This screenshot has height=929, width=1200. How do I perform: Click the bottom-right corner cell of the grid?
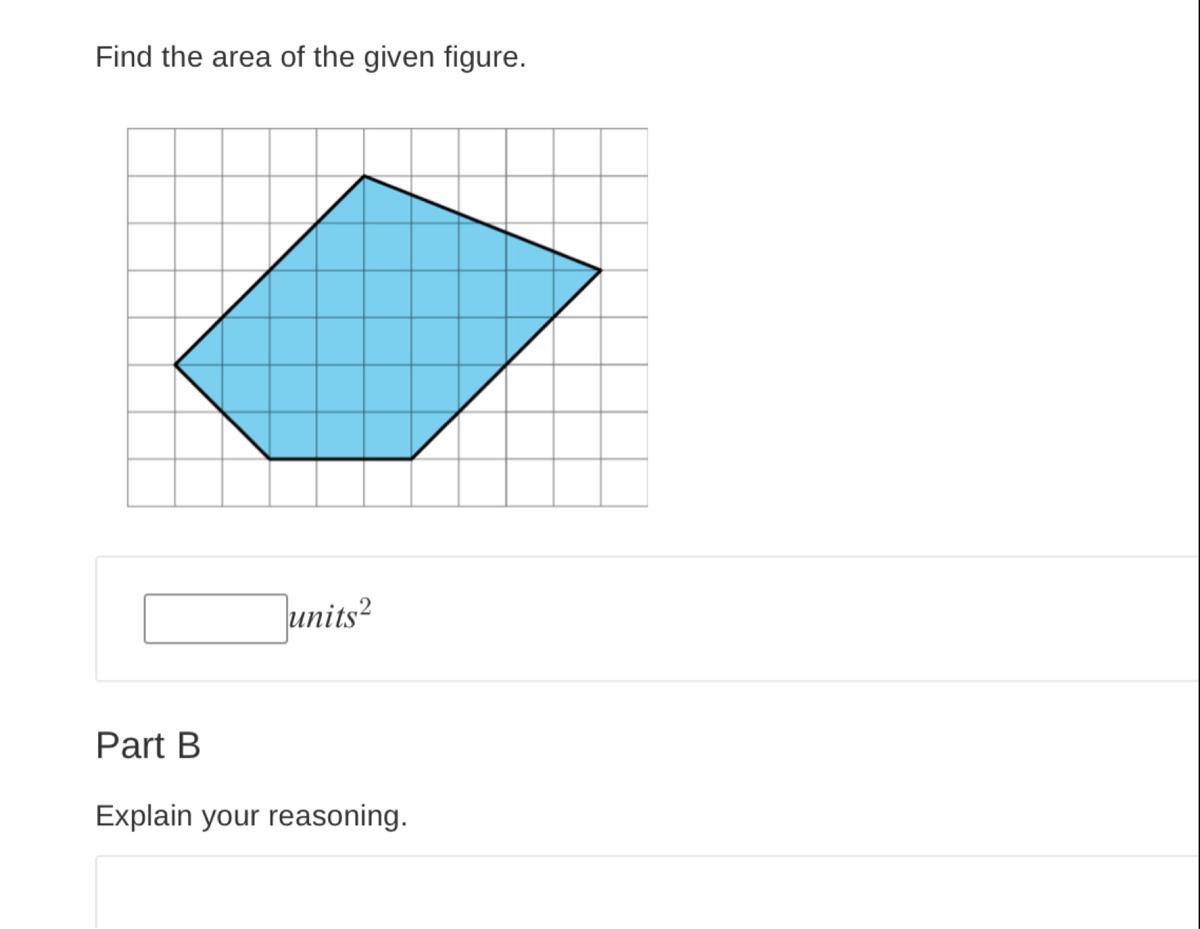pos(624,483)
